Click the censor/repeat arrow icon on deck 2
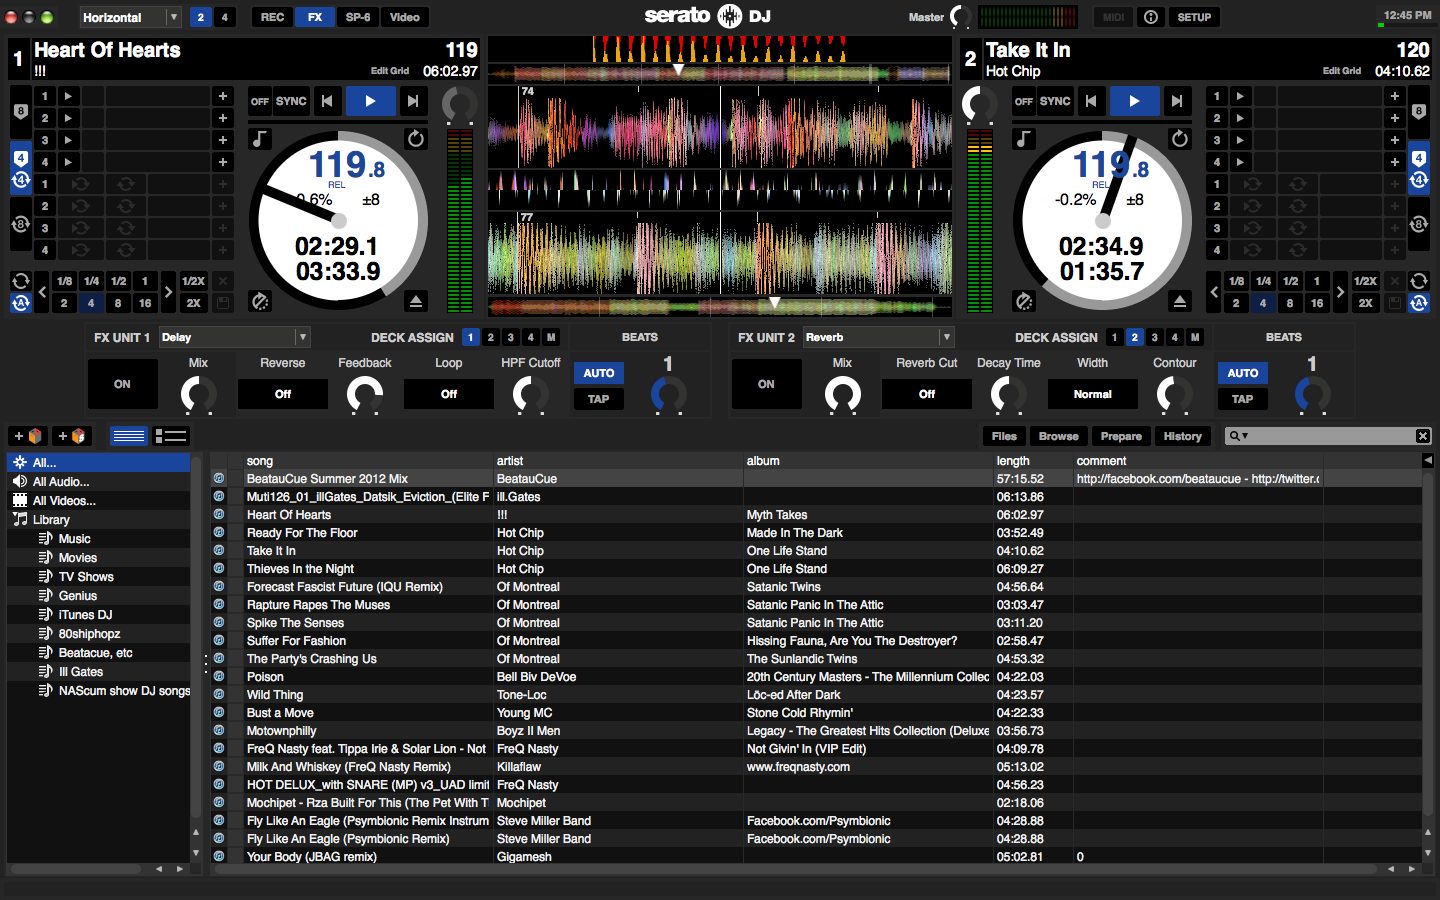 (x=1180, y=139)
